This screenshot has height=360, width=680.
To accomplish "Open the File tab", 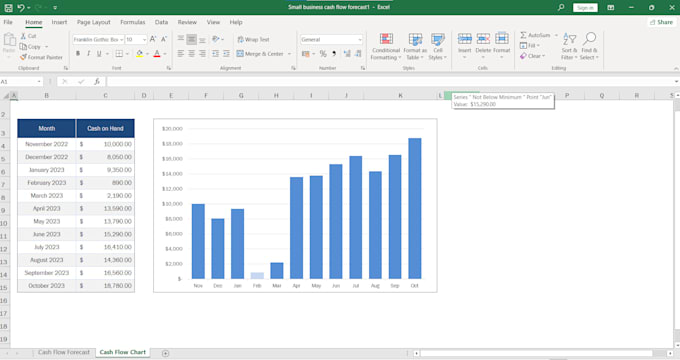I will tap(8, 22).
